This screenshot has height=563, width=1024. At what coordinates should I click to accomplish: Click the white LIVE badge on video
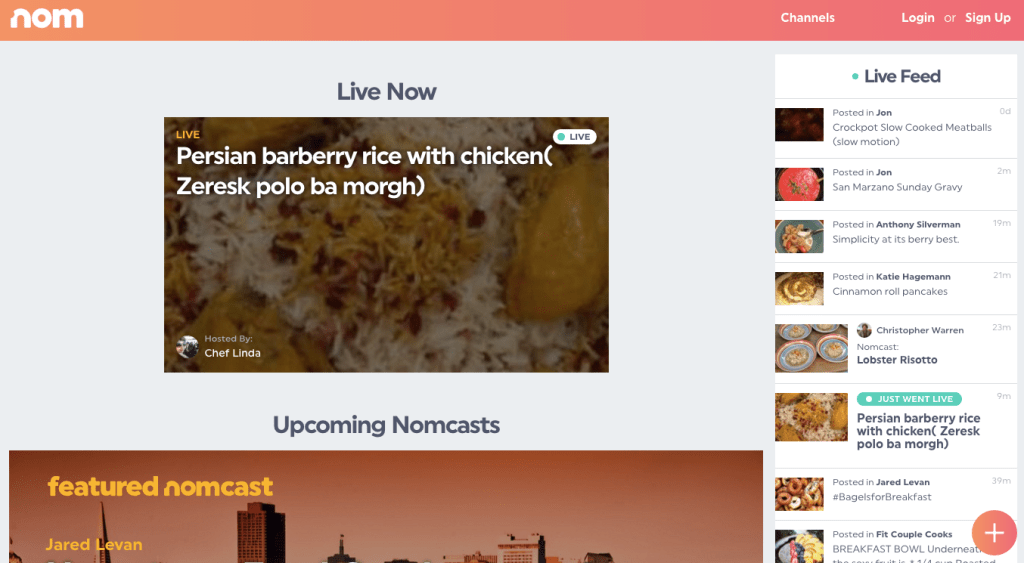575,137
